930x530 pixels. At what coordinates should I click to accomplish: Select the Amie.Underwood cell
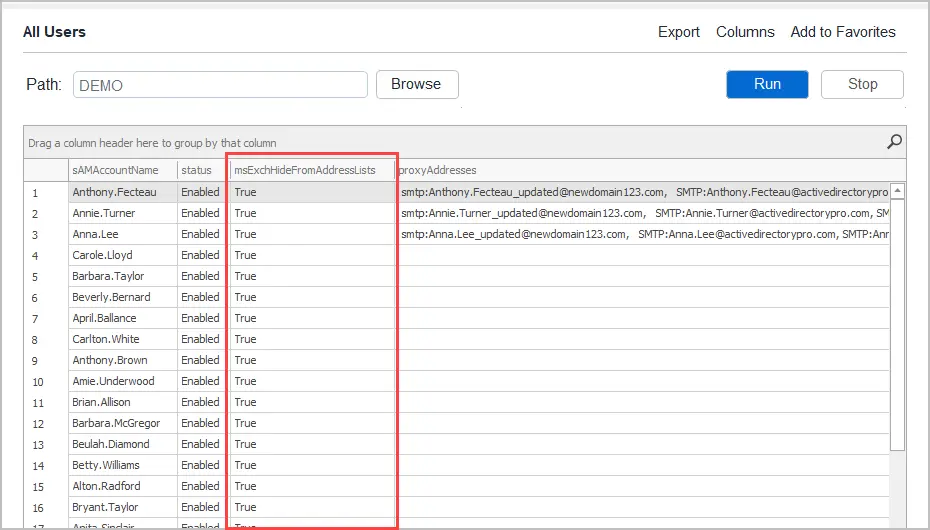tap(122, 381)
